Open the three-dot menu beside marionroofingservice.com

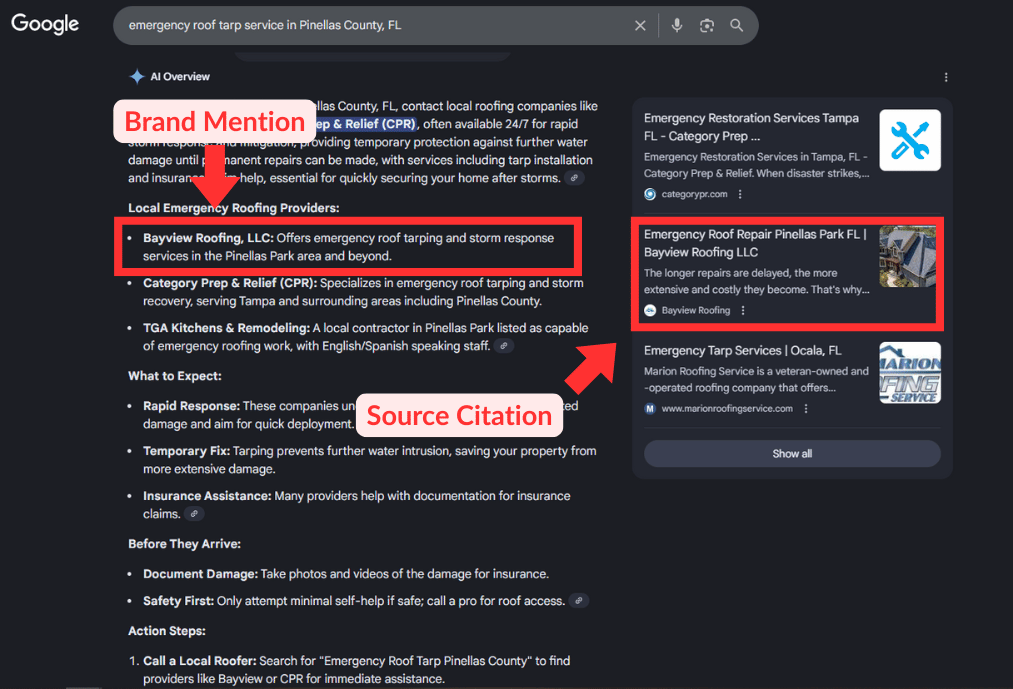(806, 408)
